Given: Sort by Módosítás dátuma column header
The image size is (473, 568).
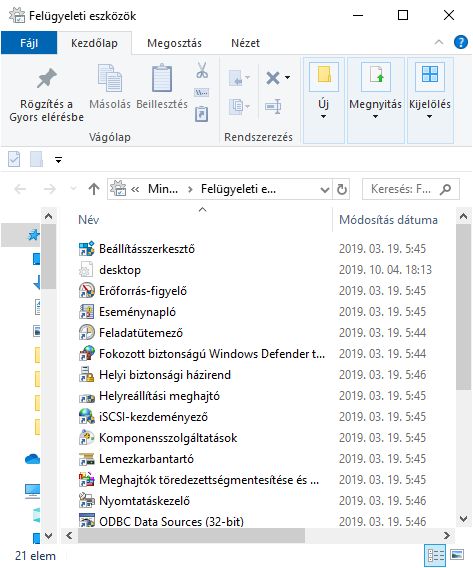Looking at the screenshot, I should pos(388,220).
